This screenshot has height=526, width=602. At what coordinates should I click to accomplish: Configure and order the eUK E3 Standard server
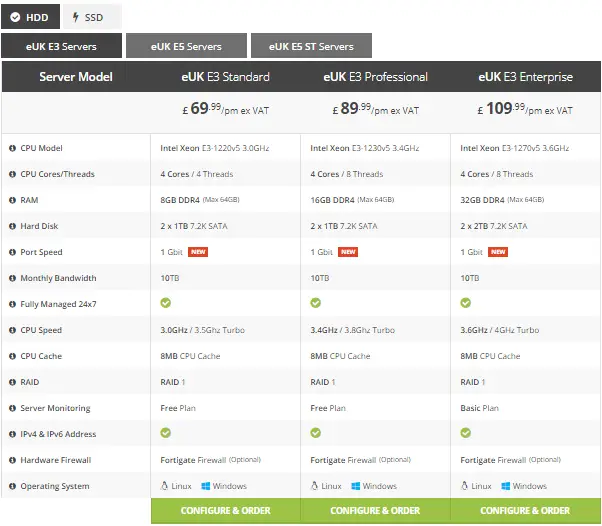(x=226, y=511)
